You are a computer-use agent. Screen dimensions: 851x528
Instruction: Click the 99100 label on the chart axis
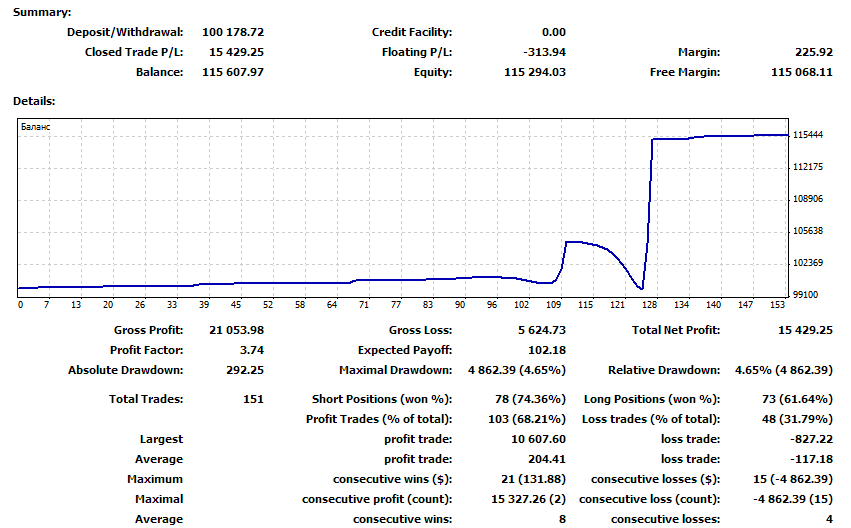tap(805, 295)
